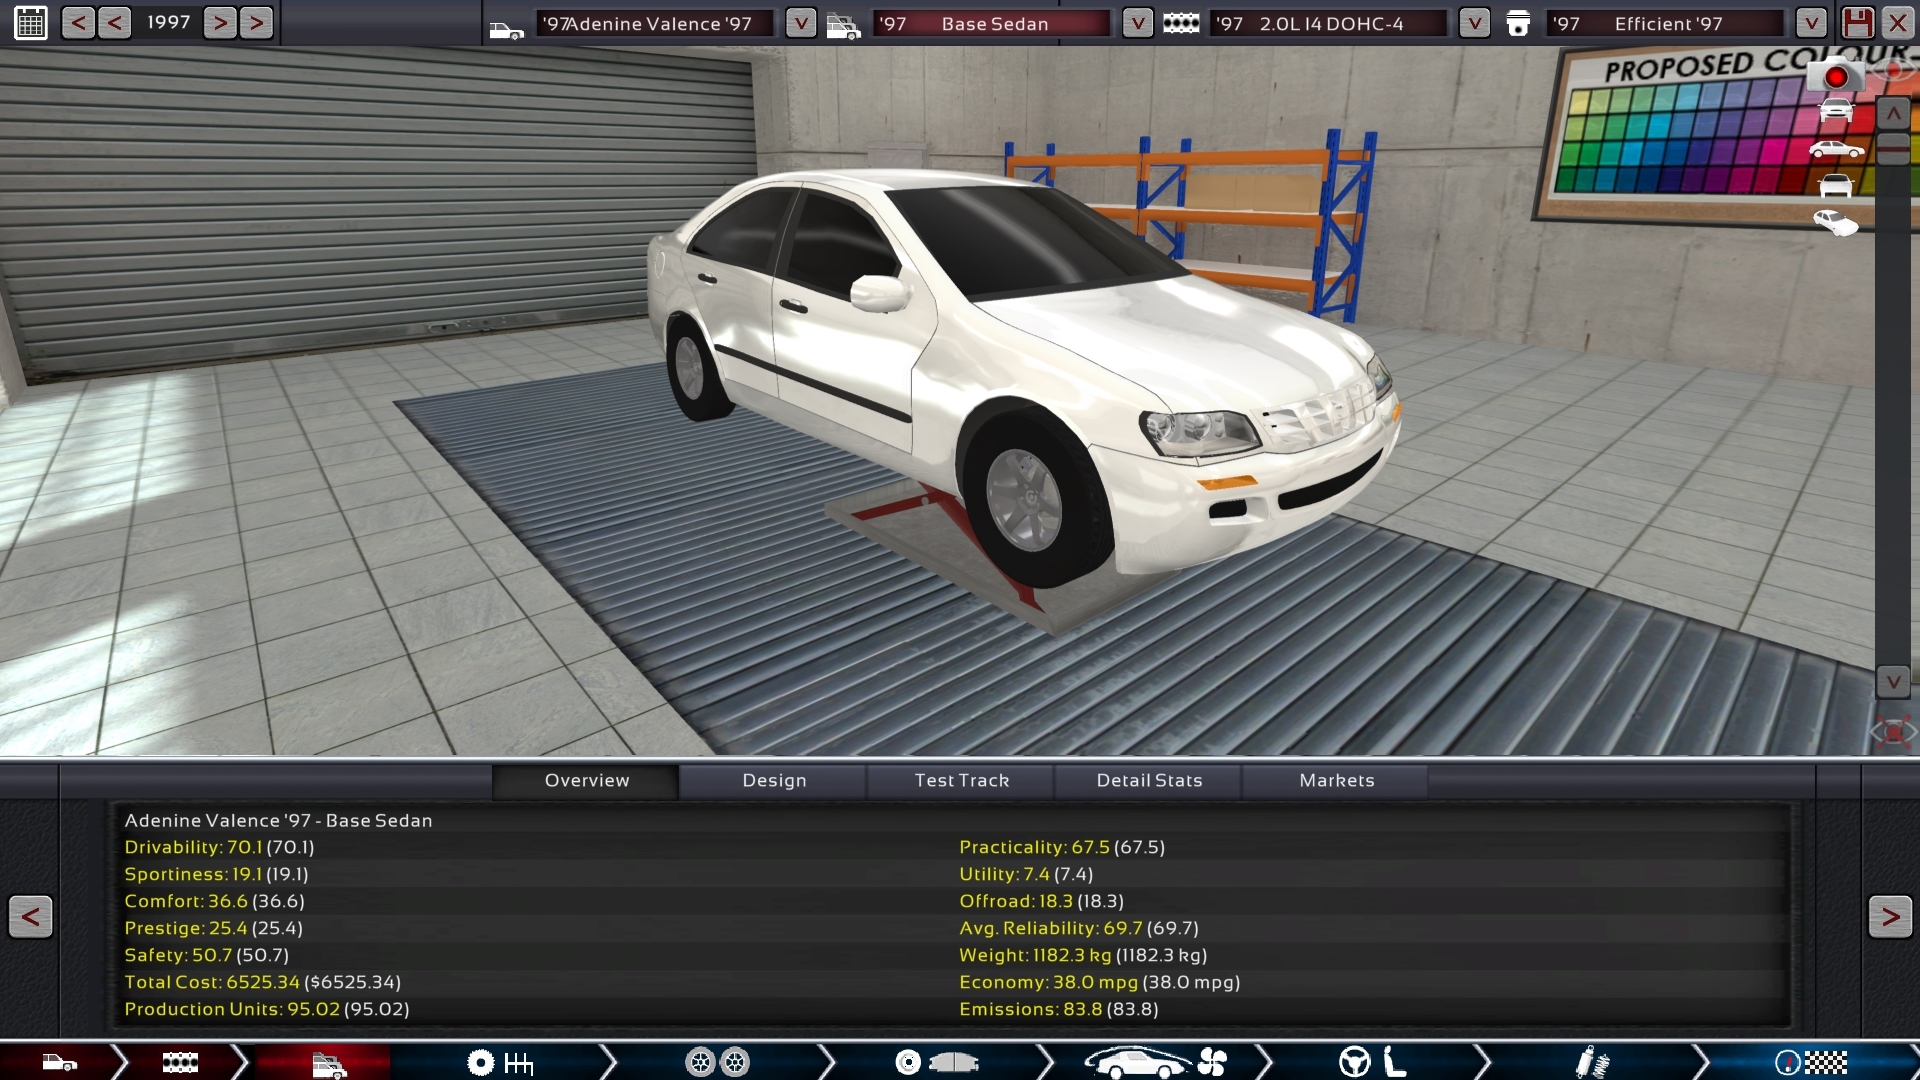Save the car design with floppy icon
Viewport: 1920px width, 1080px height.
[1857, 22]
